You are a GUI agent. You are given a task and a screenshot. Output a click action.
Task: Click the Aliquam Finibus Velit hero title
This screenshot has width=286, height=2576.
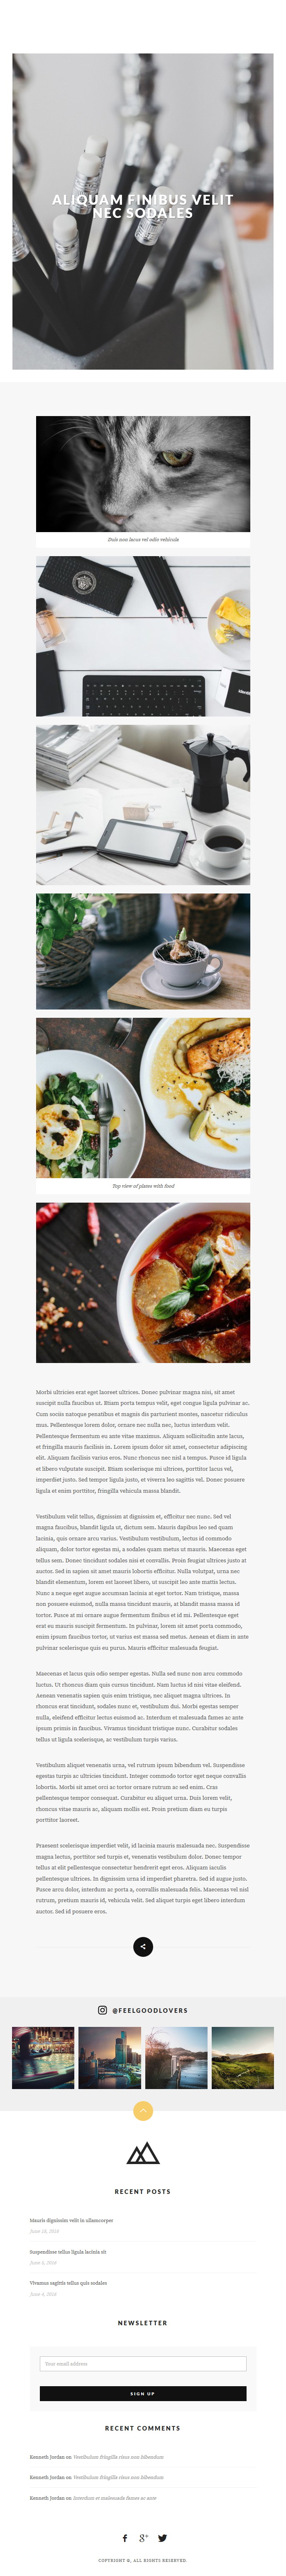click(143, 206)
